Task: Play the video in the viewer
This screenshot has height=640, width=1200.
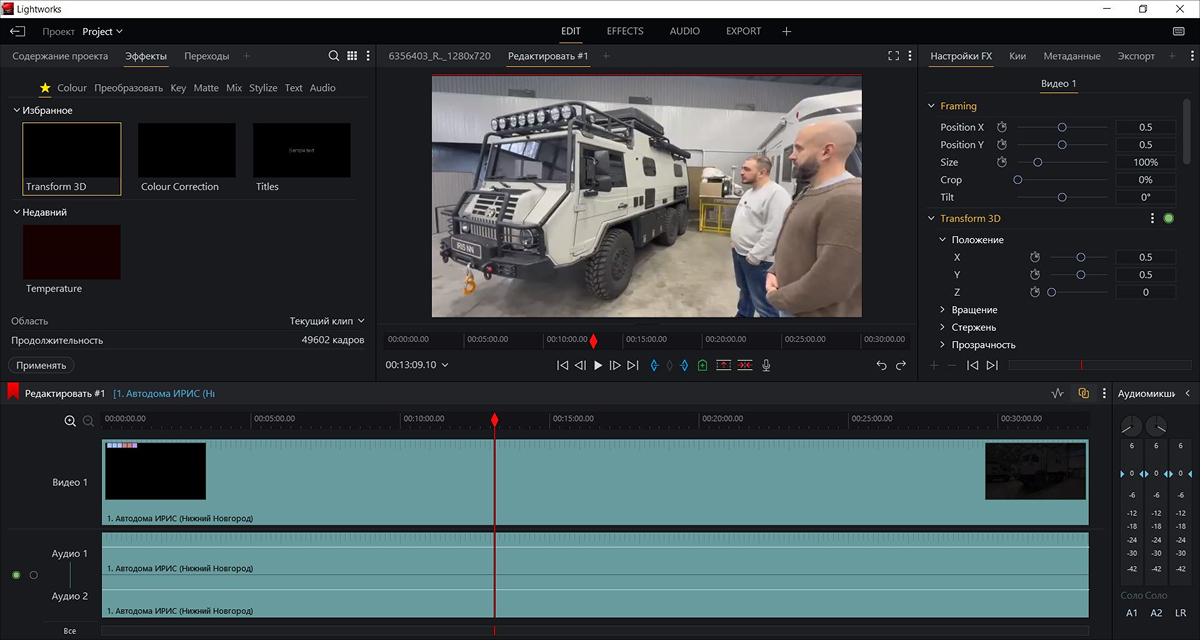Action: [598, 366]
